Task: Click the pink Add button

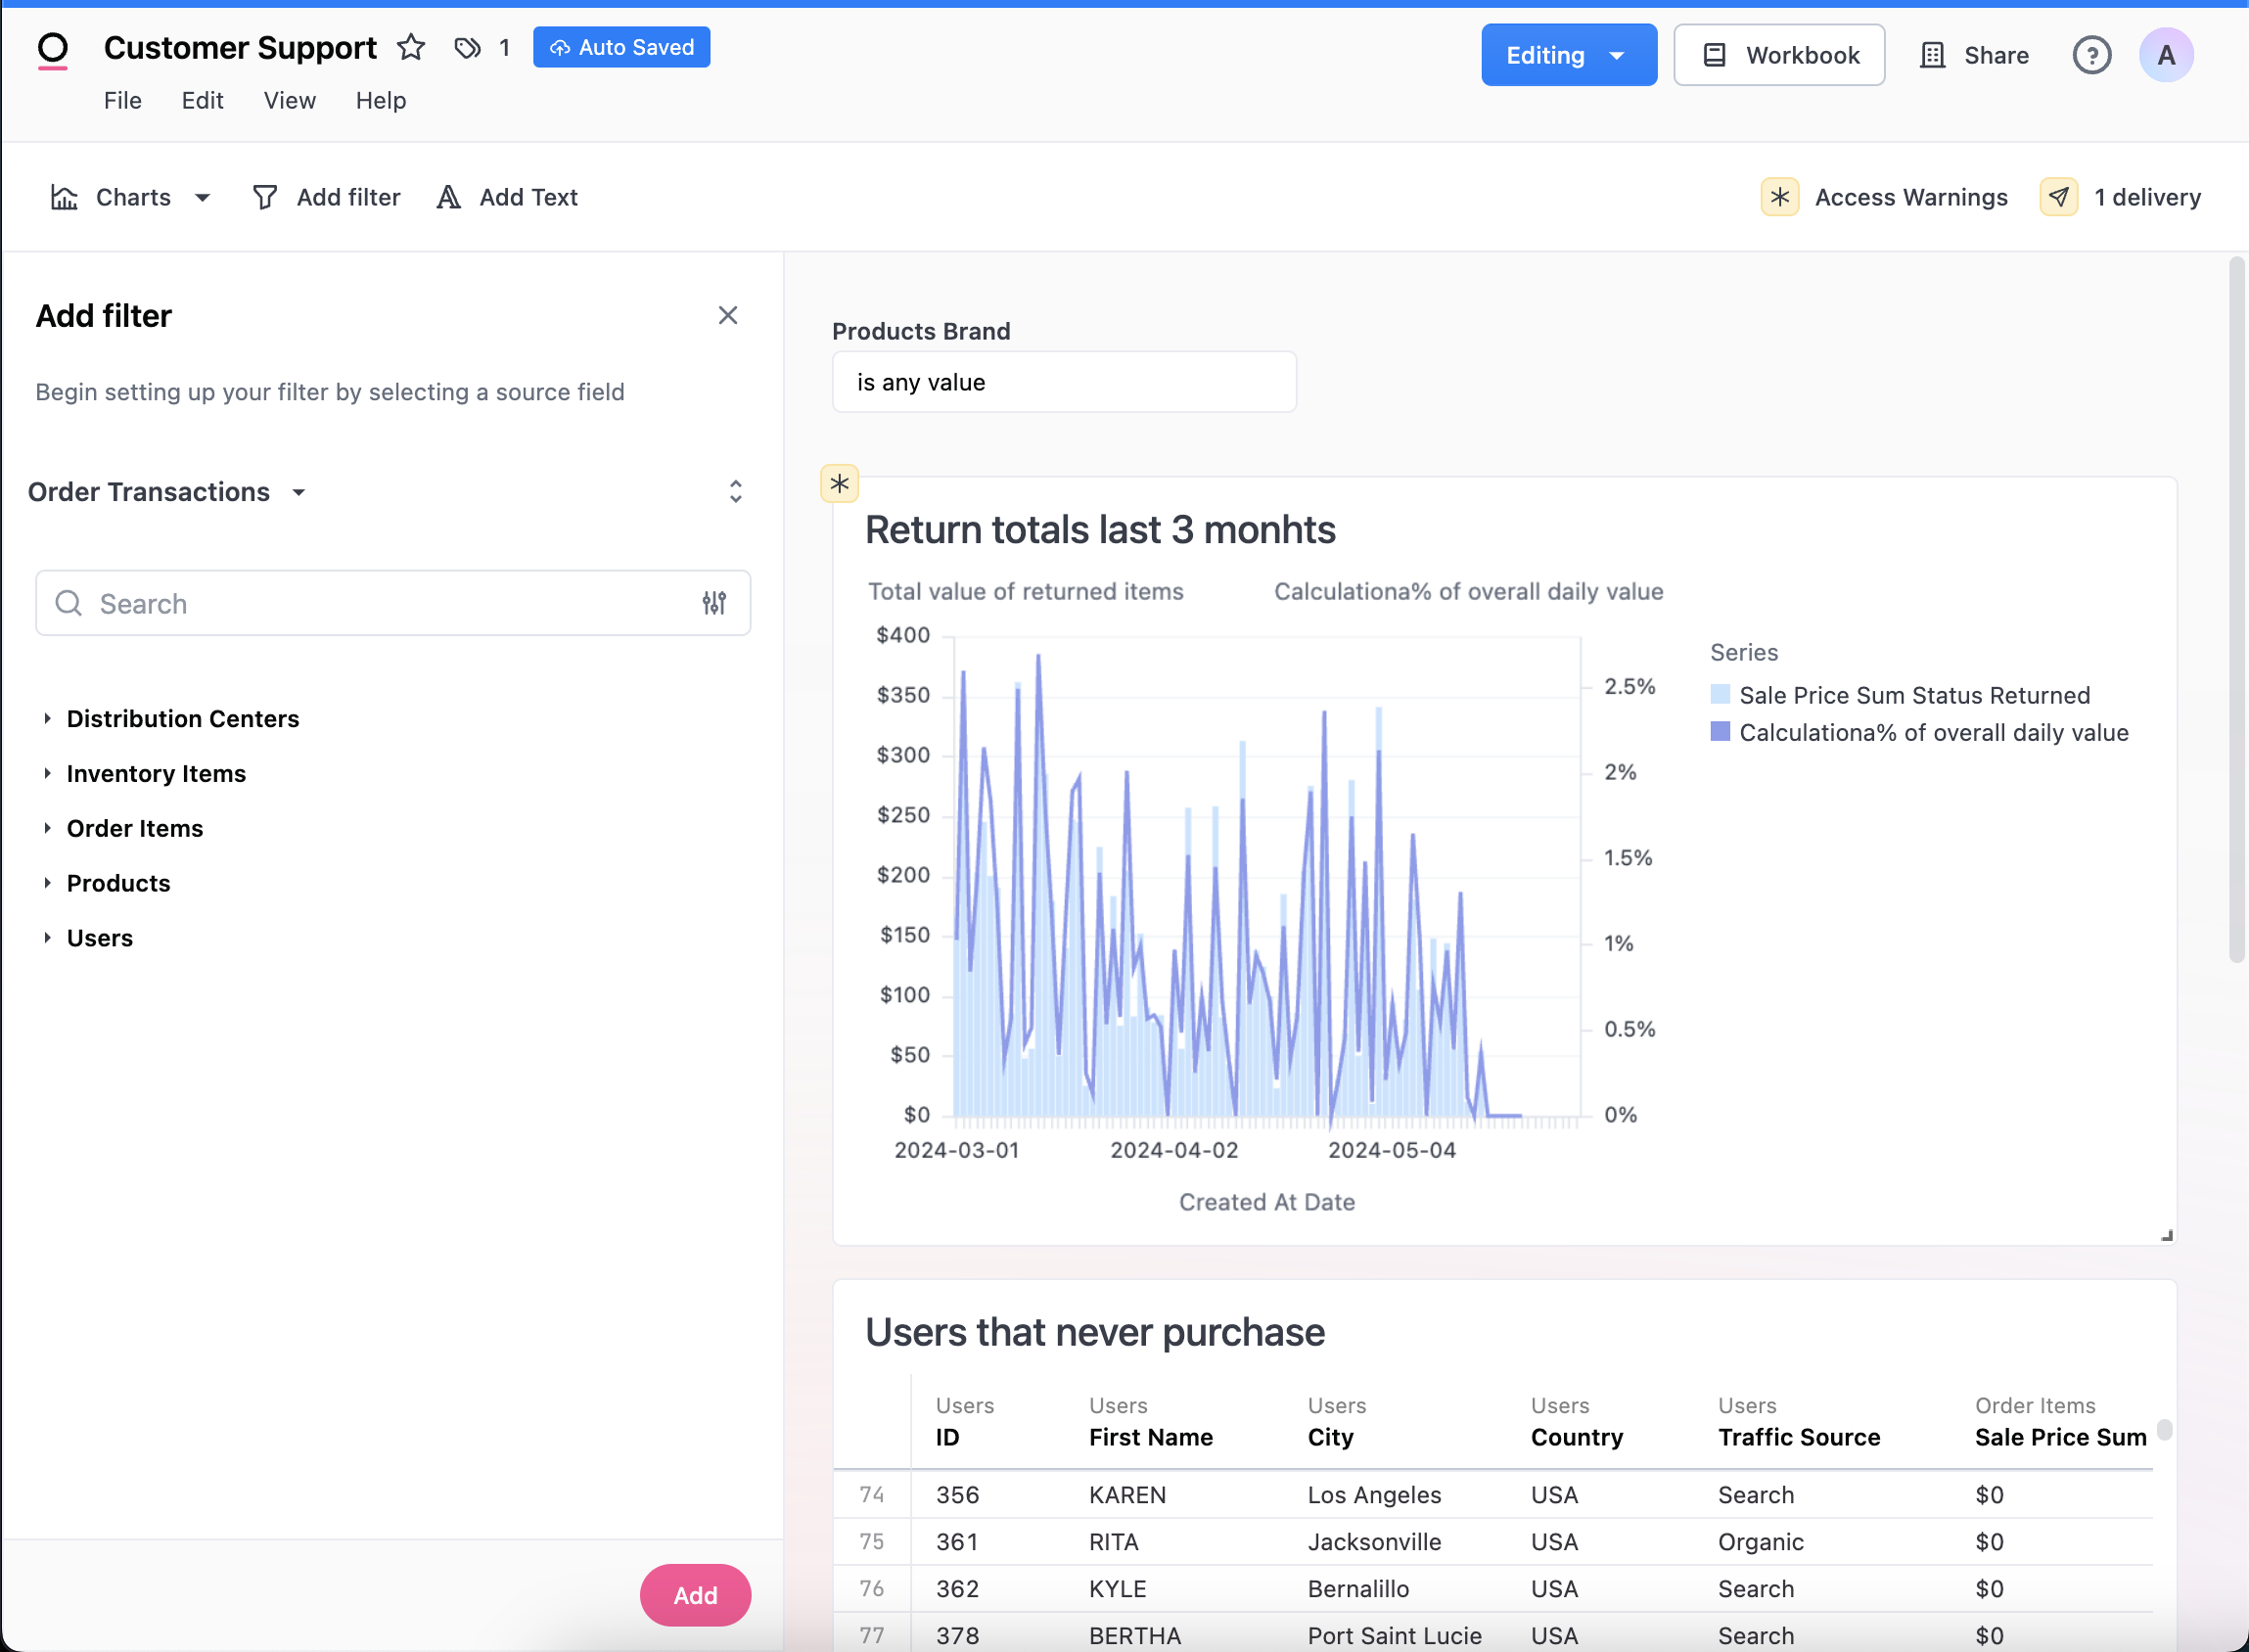Action: (695, 1595)
